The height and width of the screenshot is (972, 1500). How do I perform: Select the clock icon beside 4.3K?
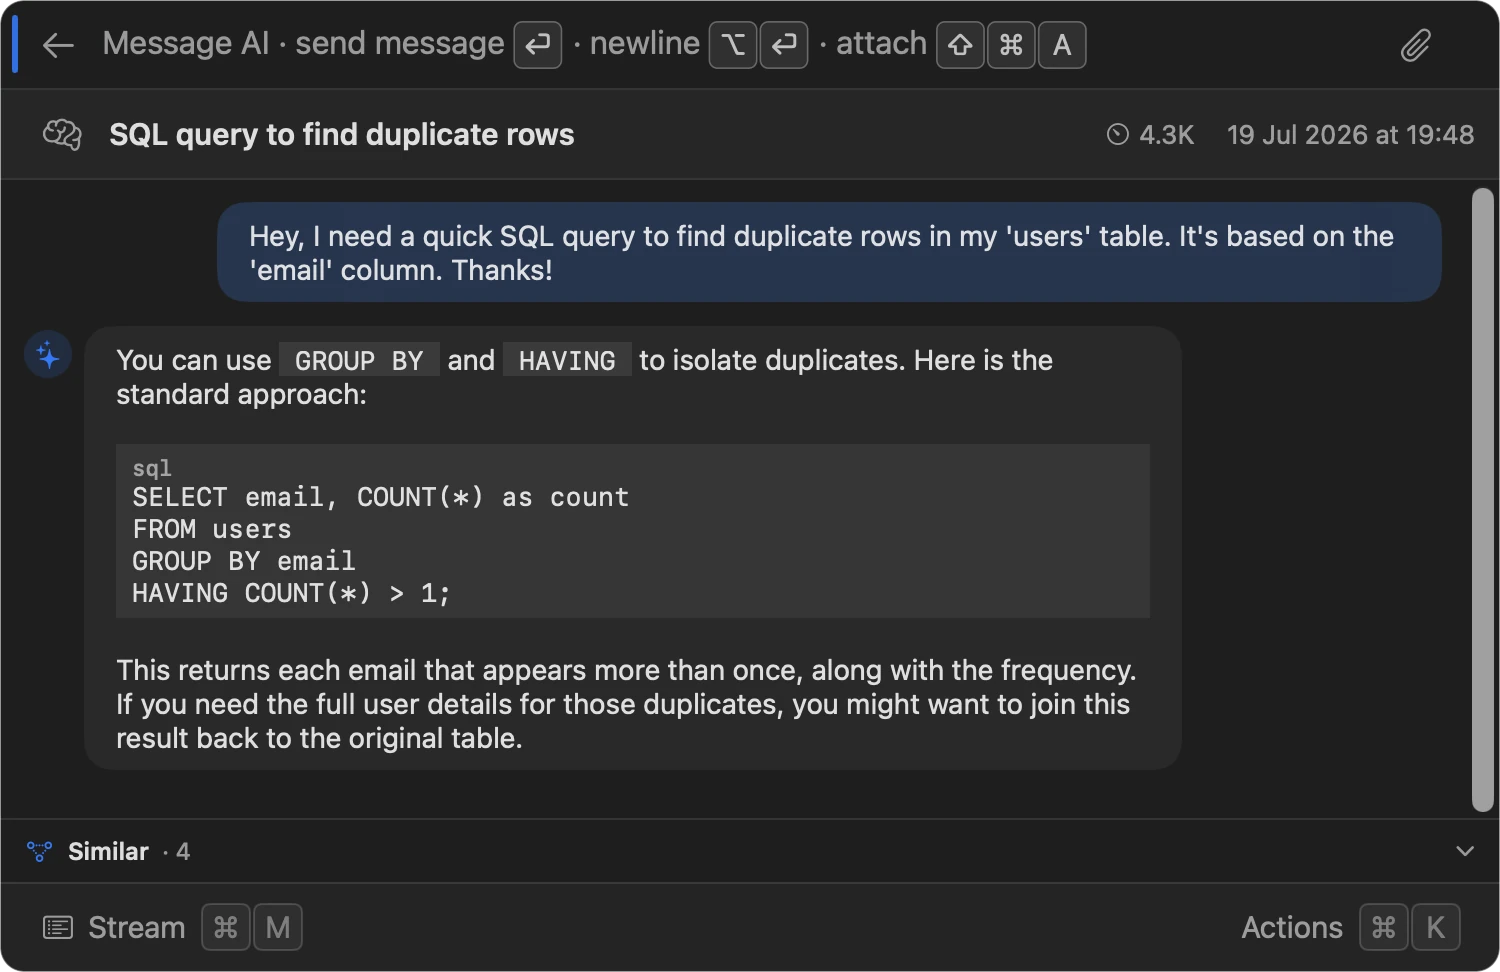[1118, 134]
